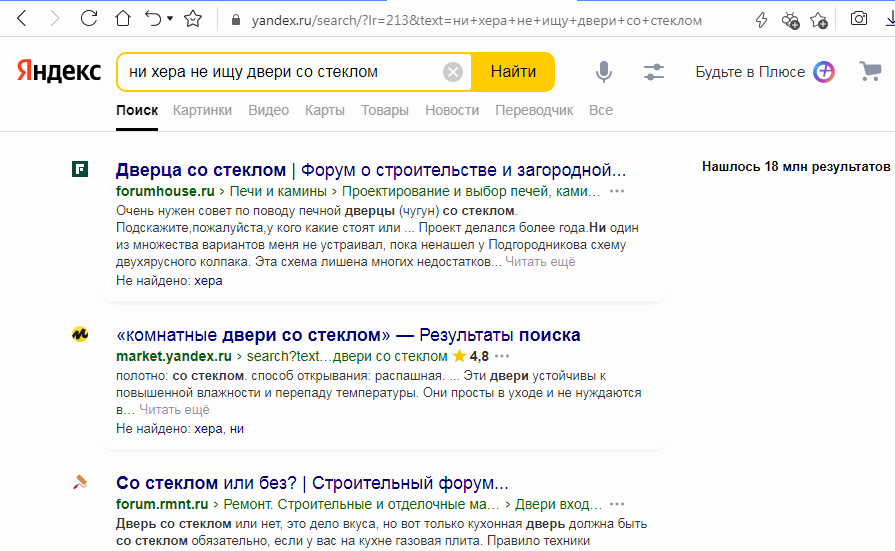The height and width of the screenshot is (551, 895).
Task: Click the yandex.ru address bar URL
Action: (477, 21)
